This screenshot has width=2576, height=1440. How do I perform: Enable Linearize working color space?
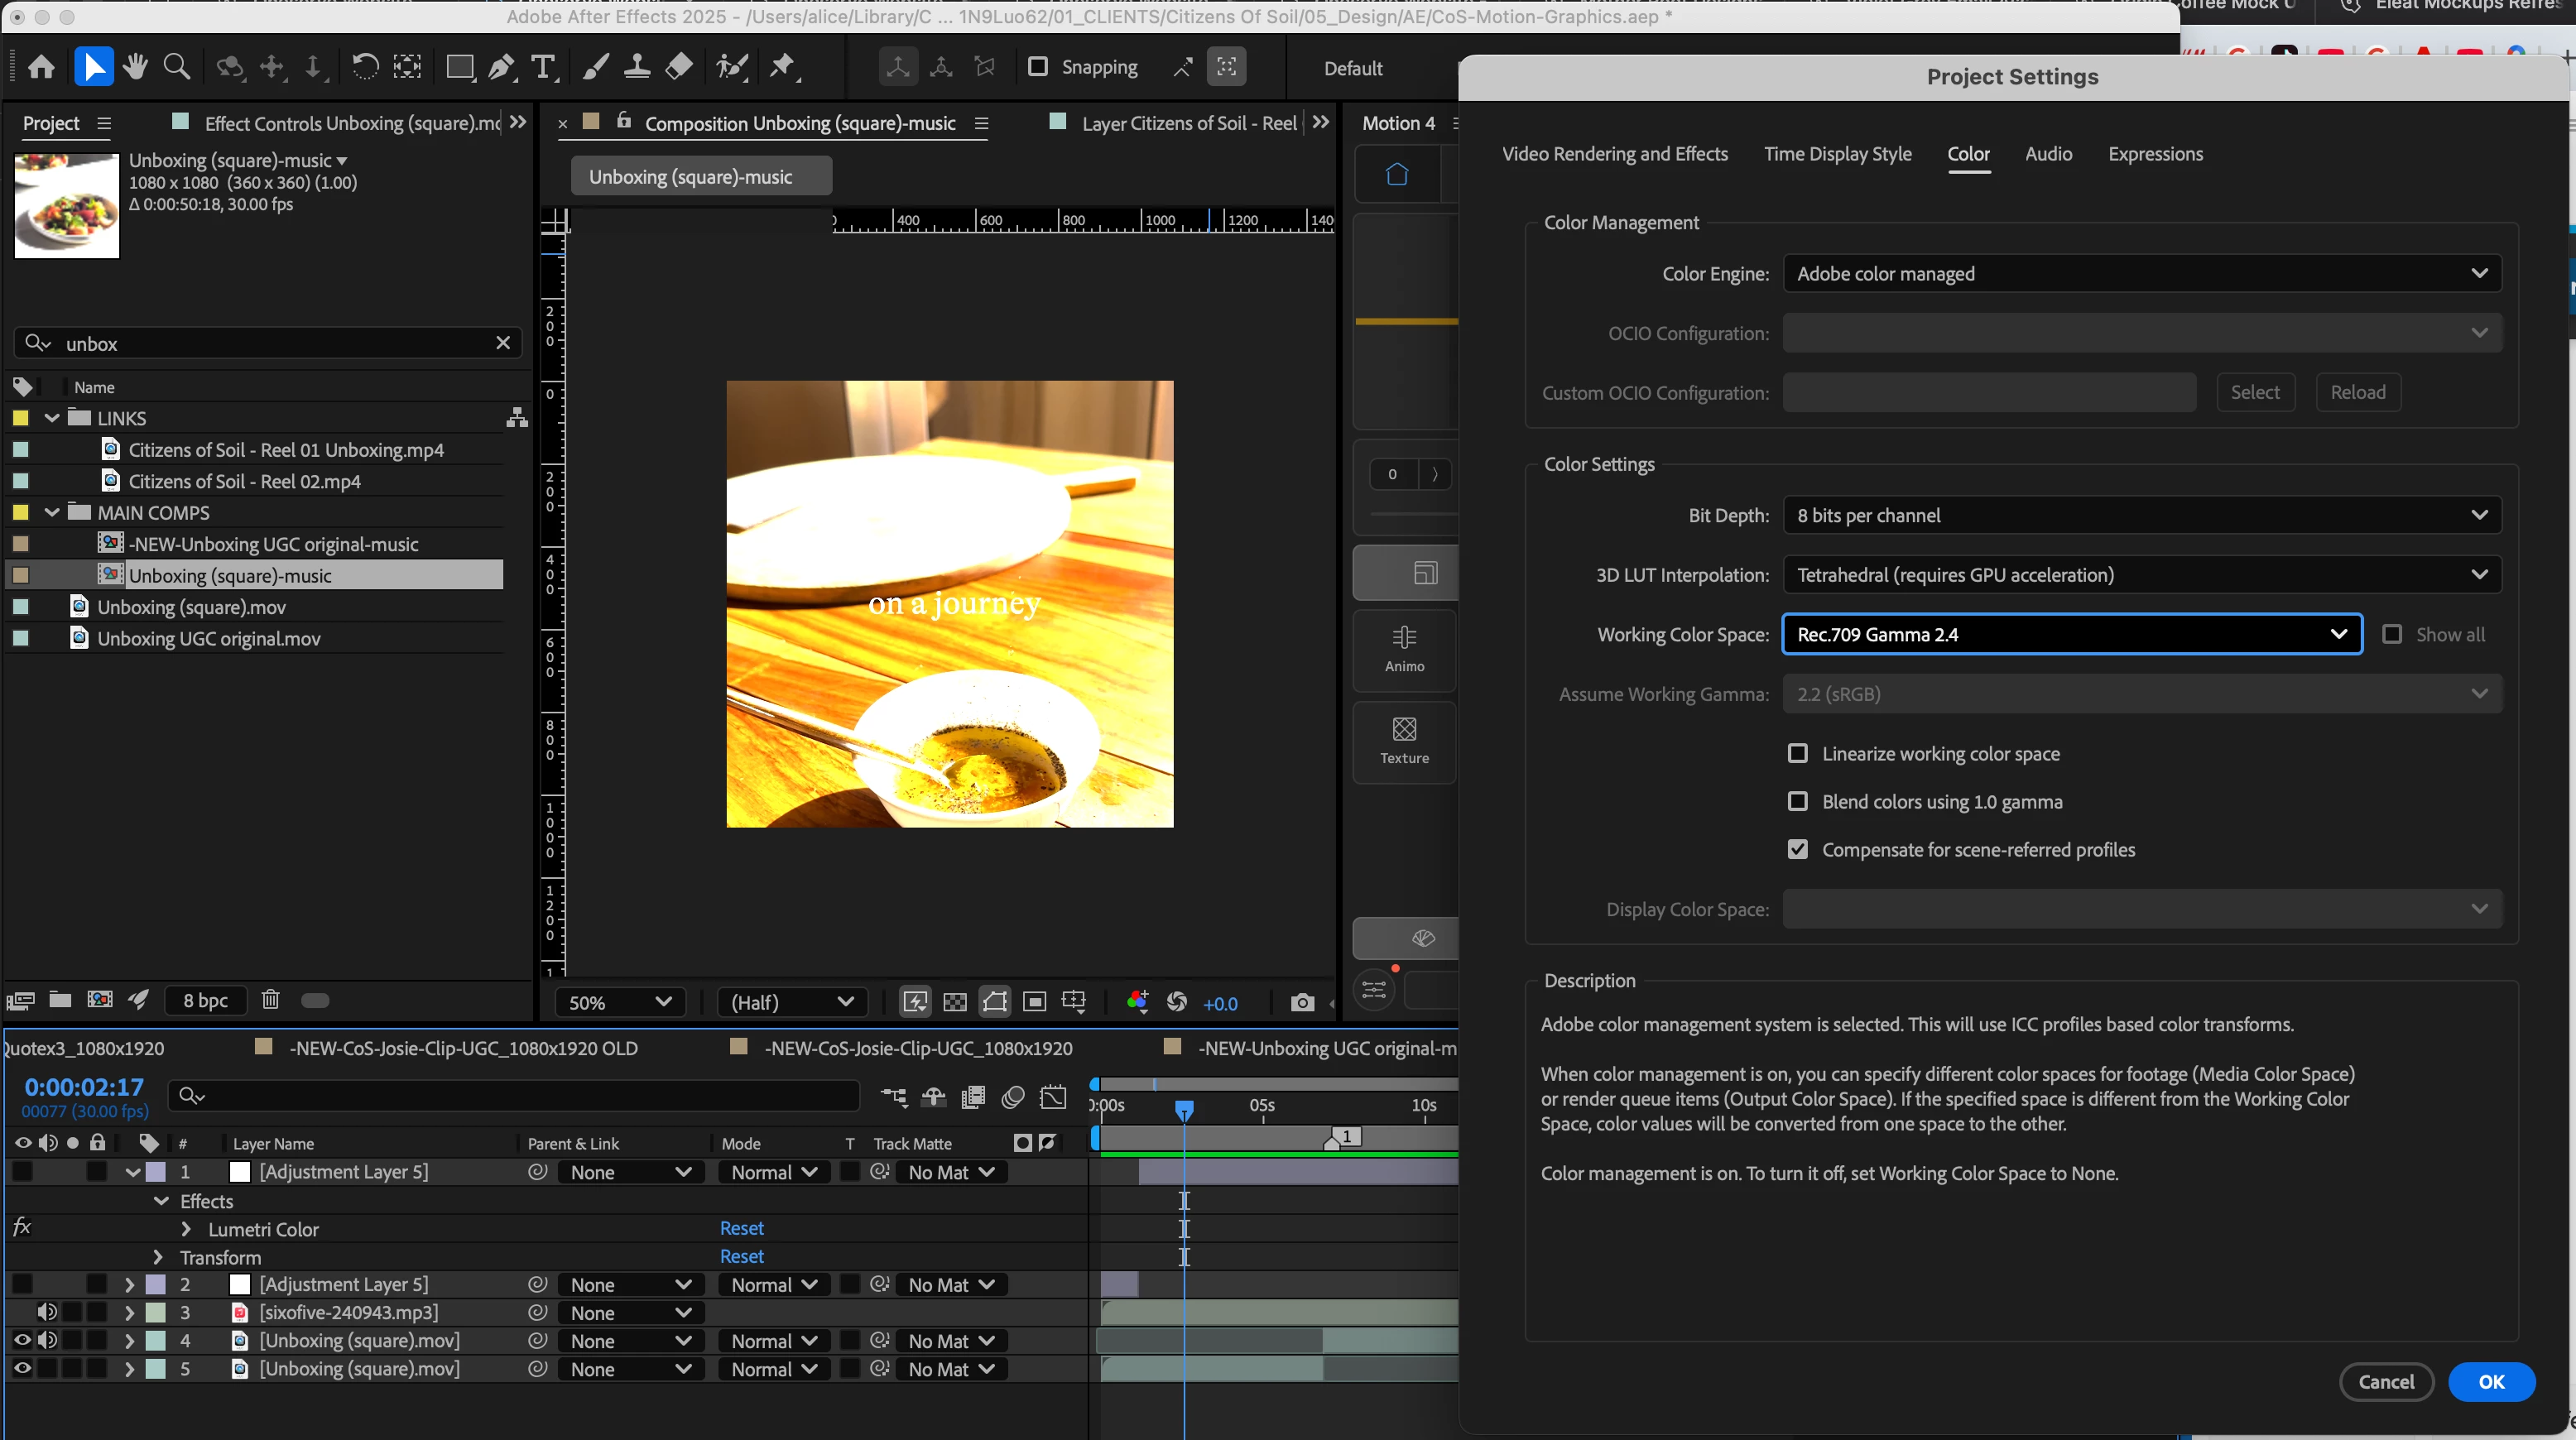click(1797, 753)
